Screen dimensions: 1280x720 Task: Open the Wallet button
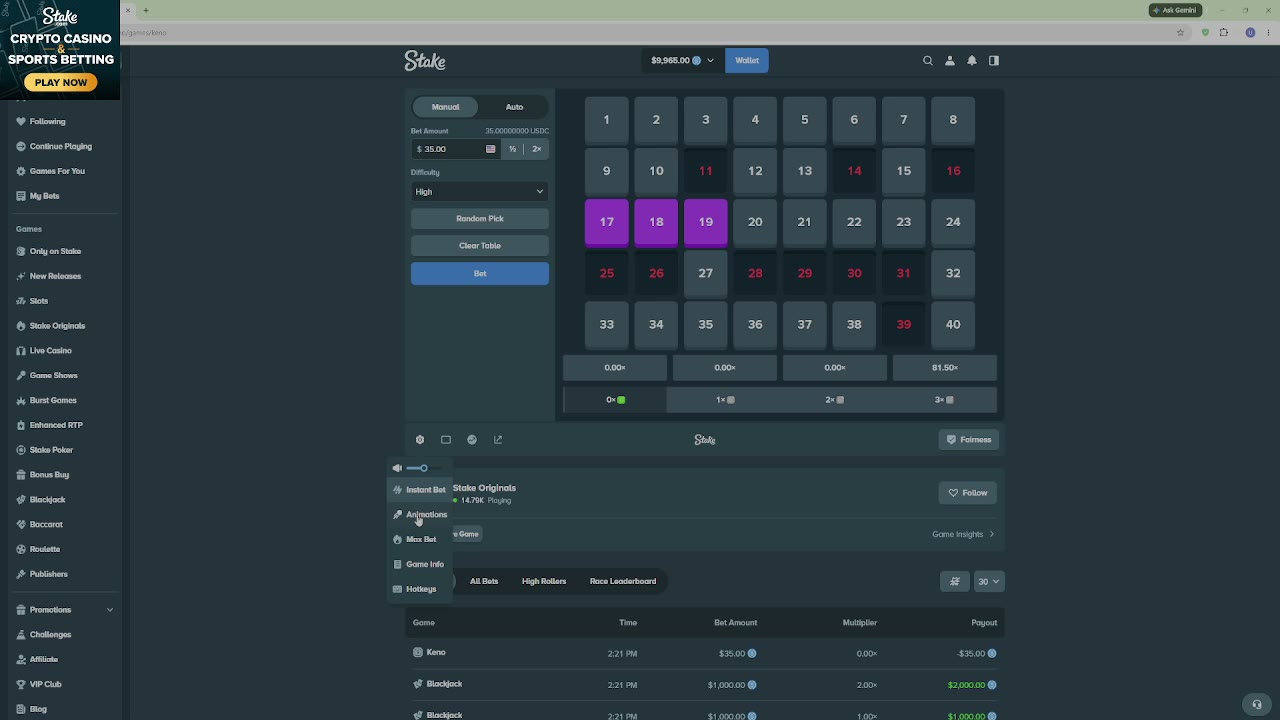[x=747, y=61]
